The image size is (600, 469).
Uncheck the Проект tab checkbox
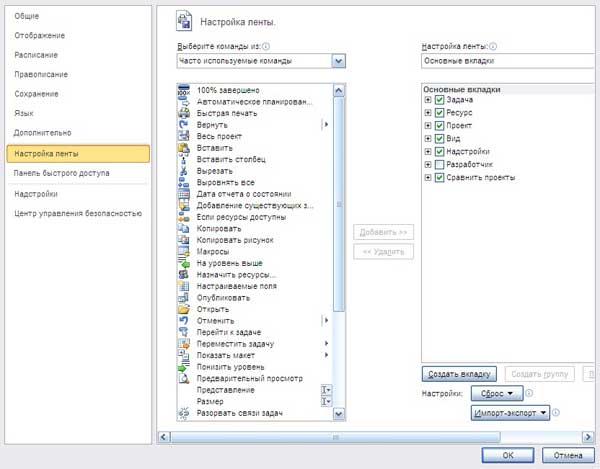click(x=439, y=125)
